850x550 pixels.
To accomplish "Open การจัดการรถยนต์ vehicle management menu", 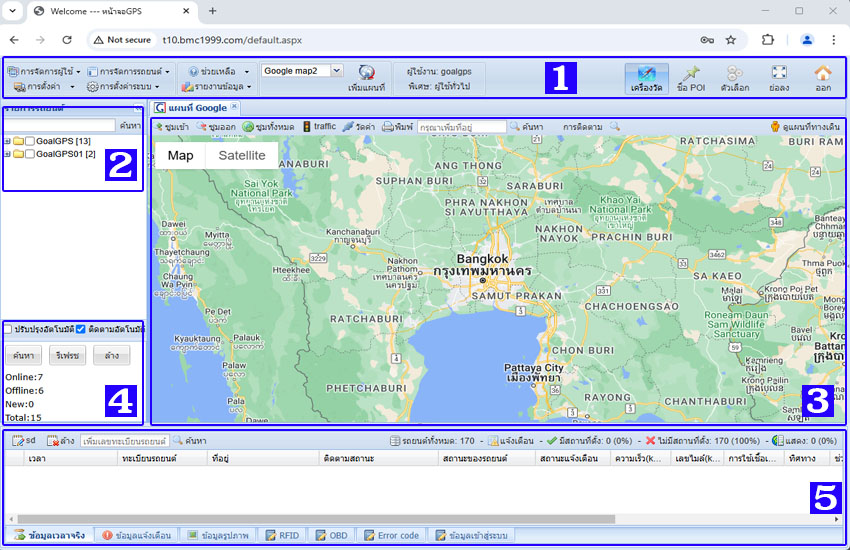I will pyautogui.click(x=128, y=72).
